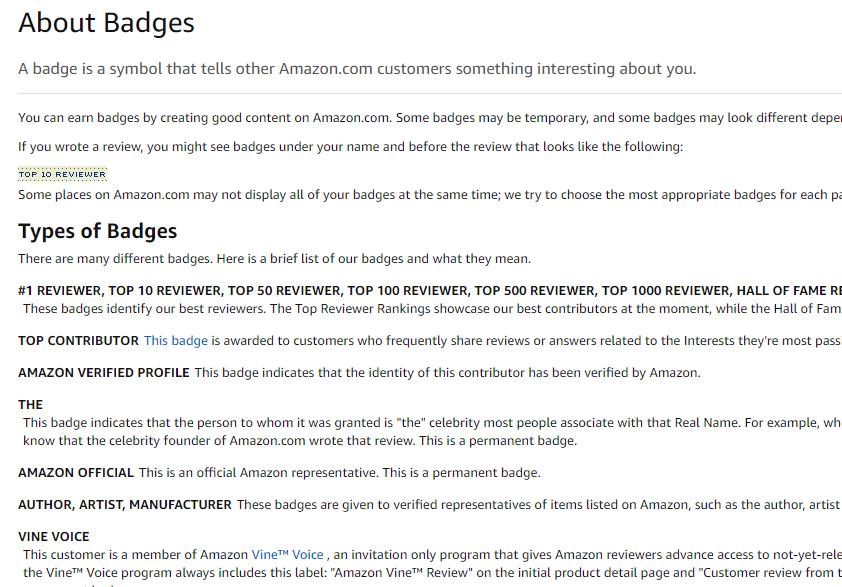This screenshot has width=842, height=587.
Task: Click the VINE VOICE badge heading
Action: [54, 537]
